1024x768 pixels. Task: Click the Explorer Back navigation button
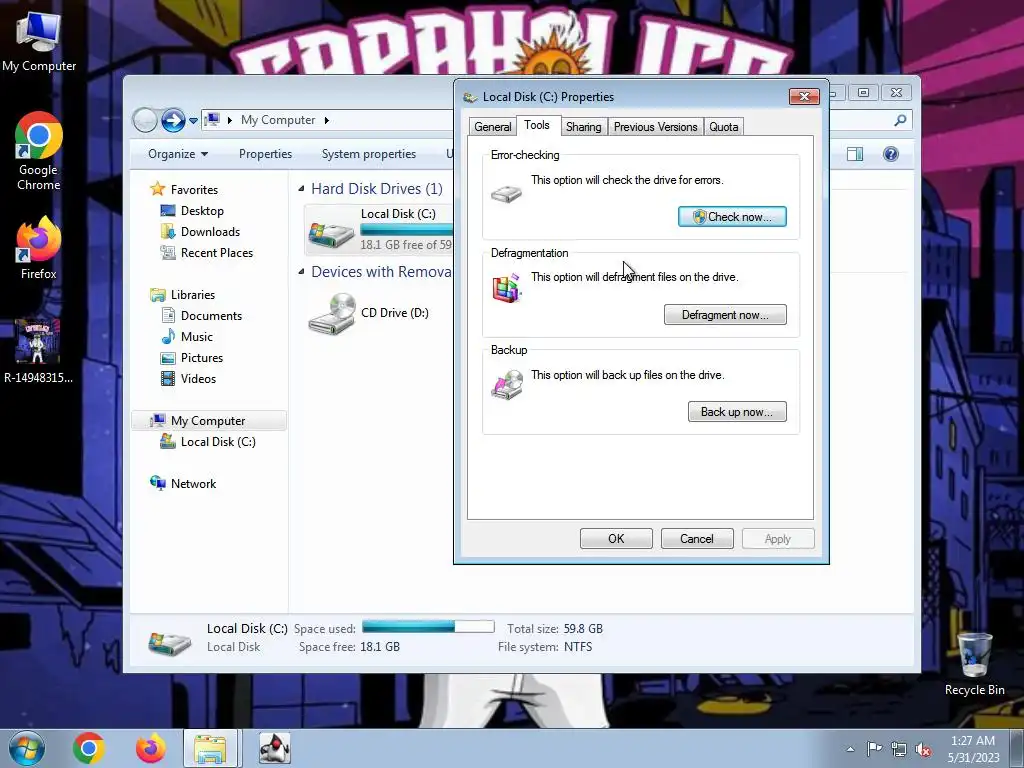tap(145, 120)
